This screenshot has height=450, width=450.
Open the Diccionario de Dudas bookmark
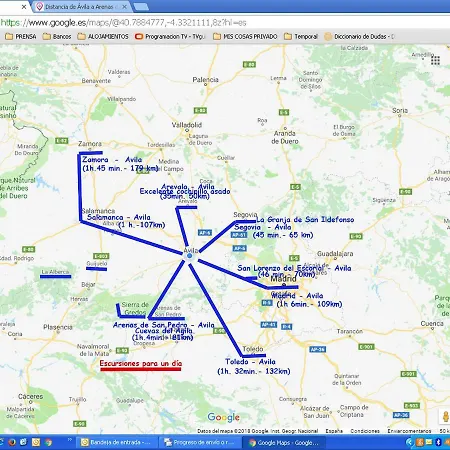point(359,36)
